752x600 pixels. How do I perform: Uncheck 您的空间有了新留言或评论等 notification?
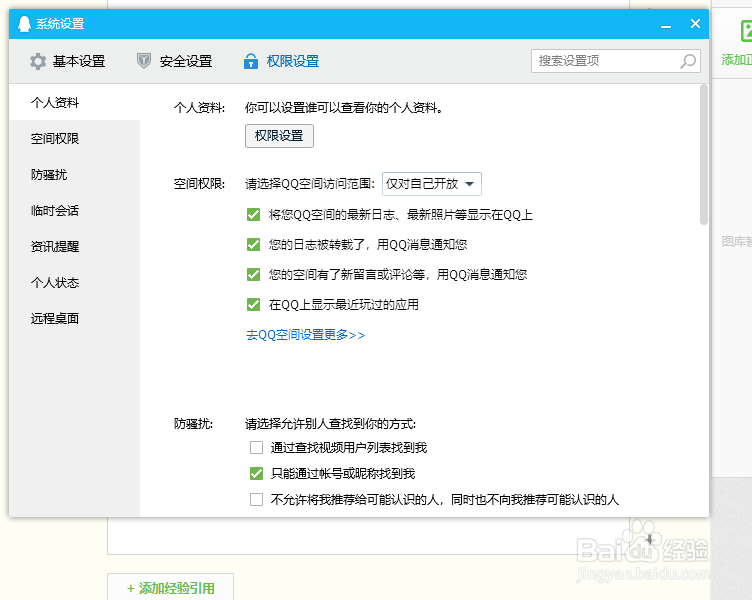tap(253, 274)
